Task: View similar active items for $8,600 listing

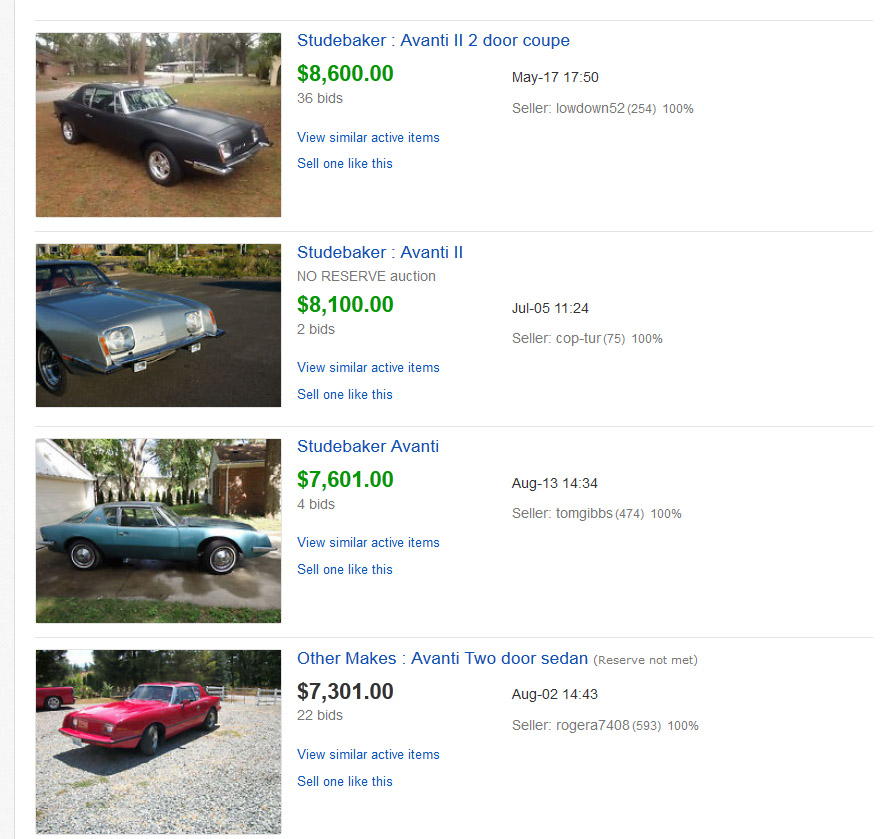Action: 368,137
